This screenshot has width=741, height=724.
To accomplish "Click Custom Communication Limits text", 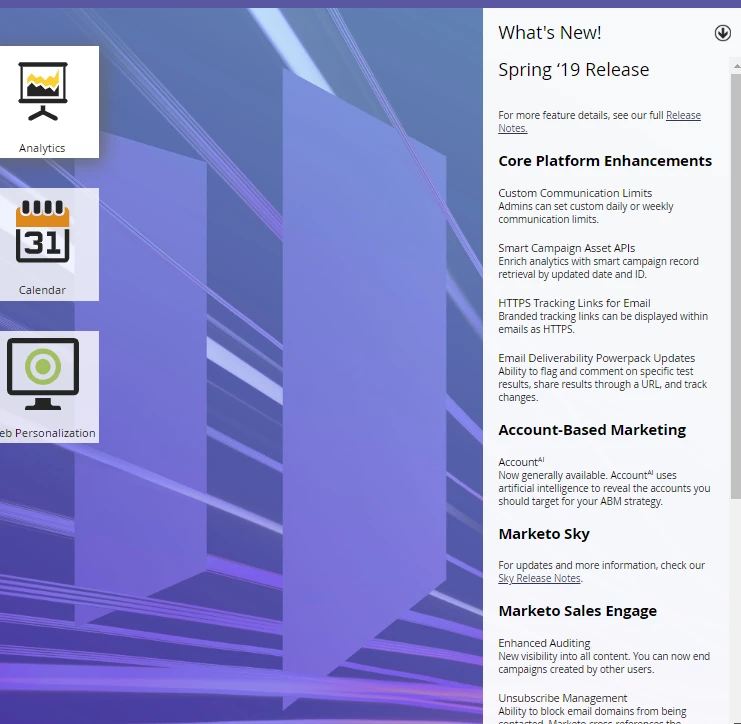I will click(575, 193).
